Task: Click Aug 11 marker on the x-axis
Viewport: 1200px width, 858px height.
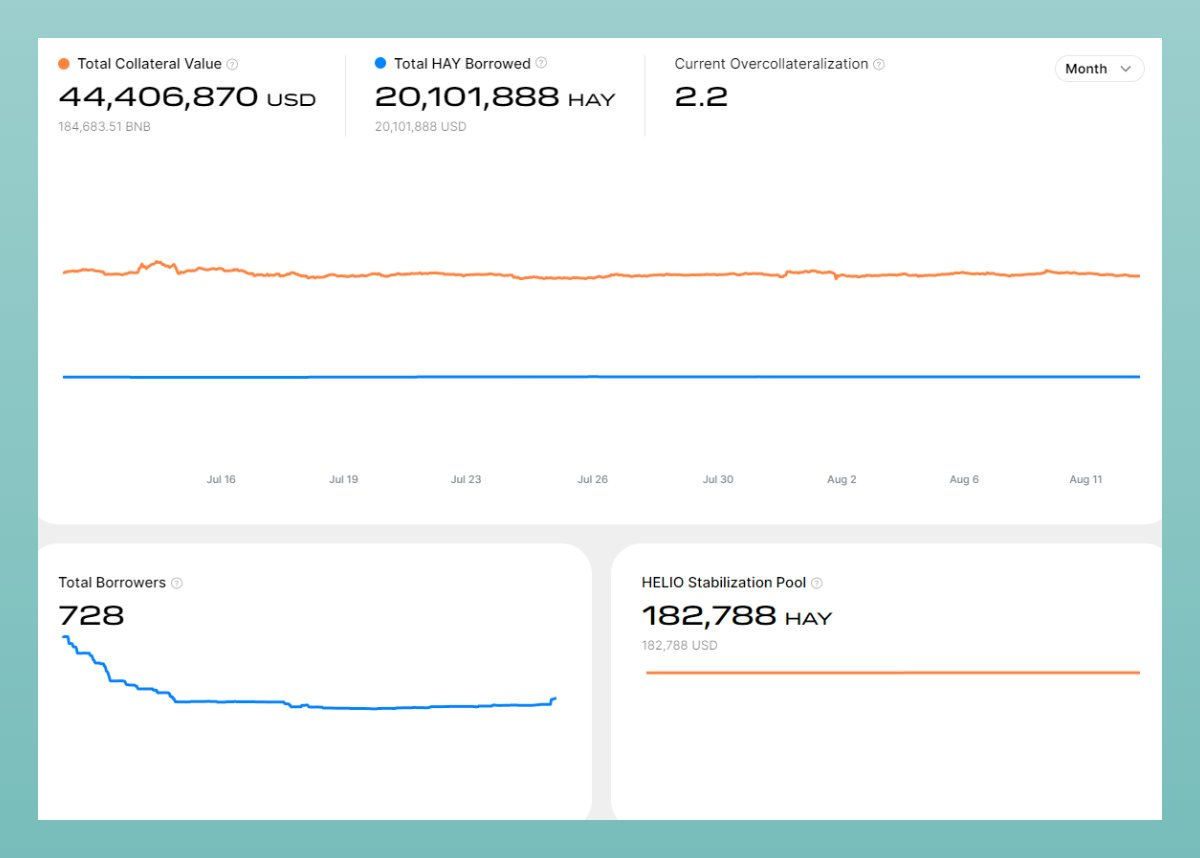Action: pyautogui.click(x=1085, y=480)
